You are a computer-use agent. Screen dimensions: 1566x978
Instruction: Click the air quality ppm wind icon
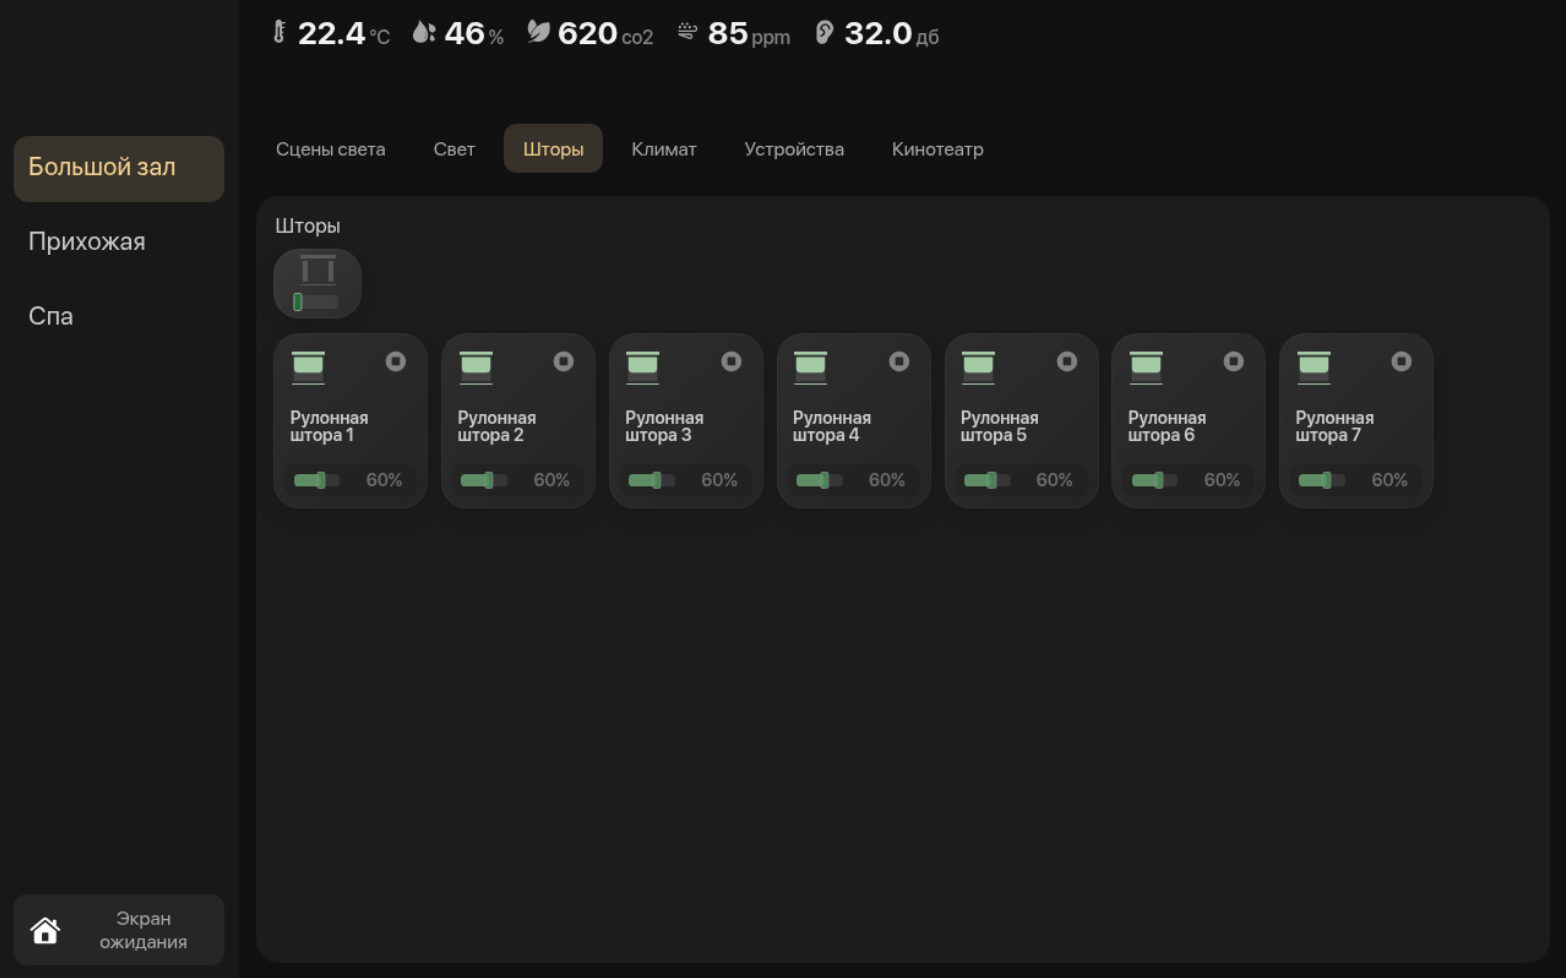click(687, 32)
